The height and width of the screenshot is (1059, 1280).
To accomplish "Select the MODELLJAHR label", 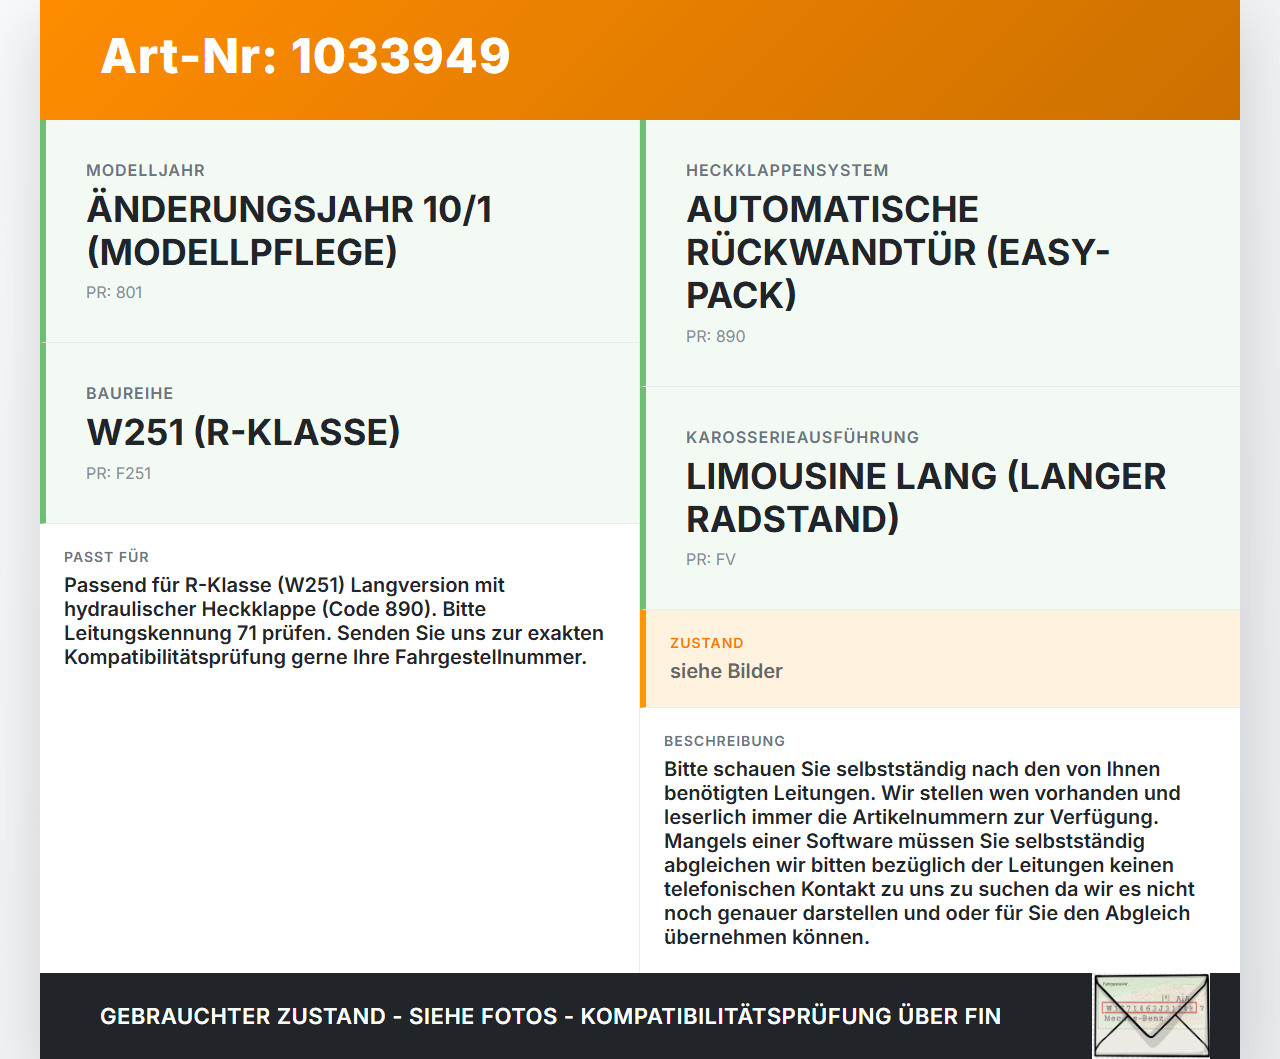I will (x=146, y=171).
